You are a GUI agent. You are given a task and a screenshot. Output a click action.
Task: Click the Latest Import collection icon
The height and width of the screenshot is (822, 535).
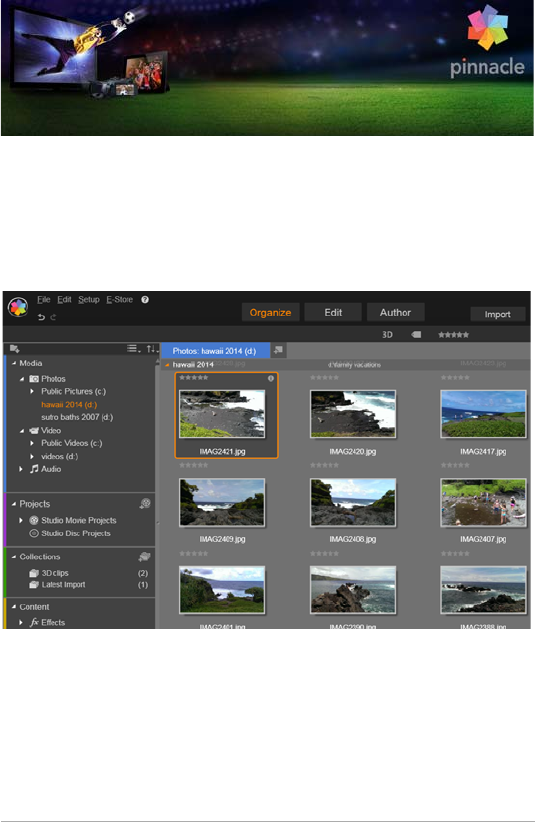(34, 585)
